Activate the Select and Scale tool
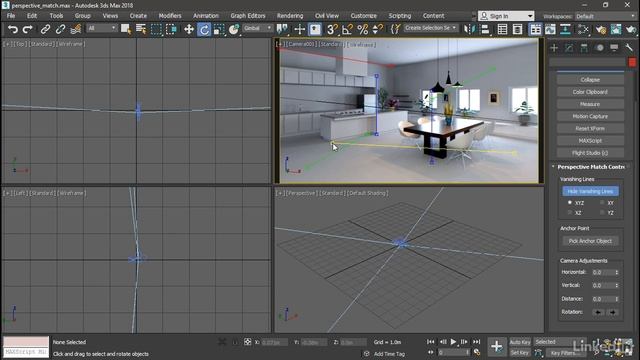 click(x=219, y=29)
